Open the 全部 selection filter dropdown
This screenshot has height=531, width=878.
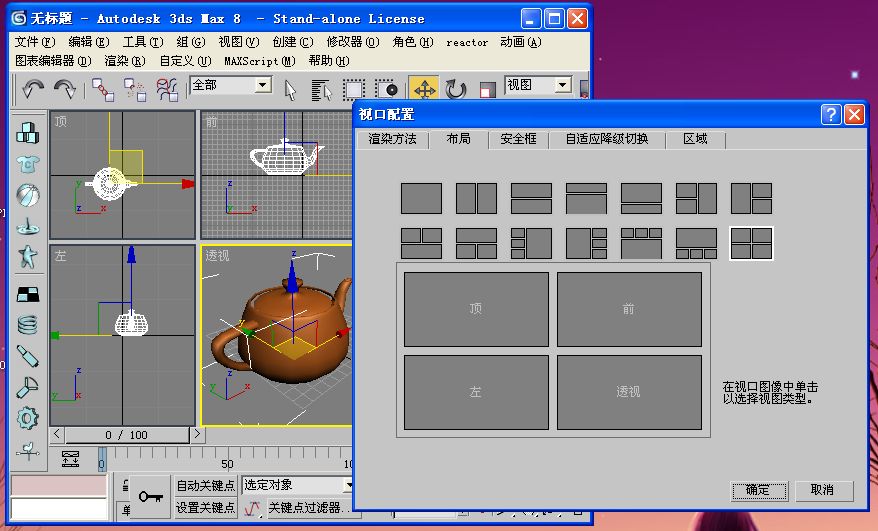263,85
